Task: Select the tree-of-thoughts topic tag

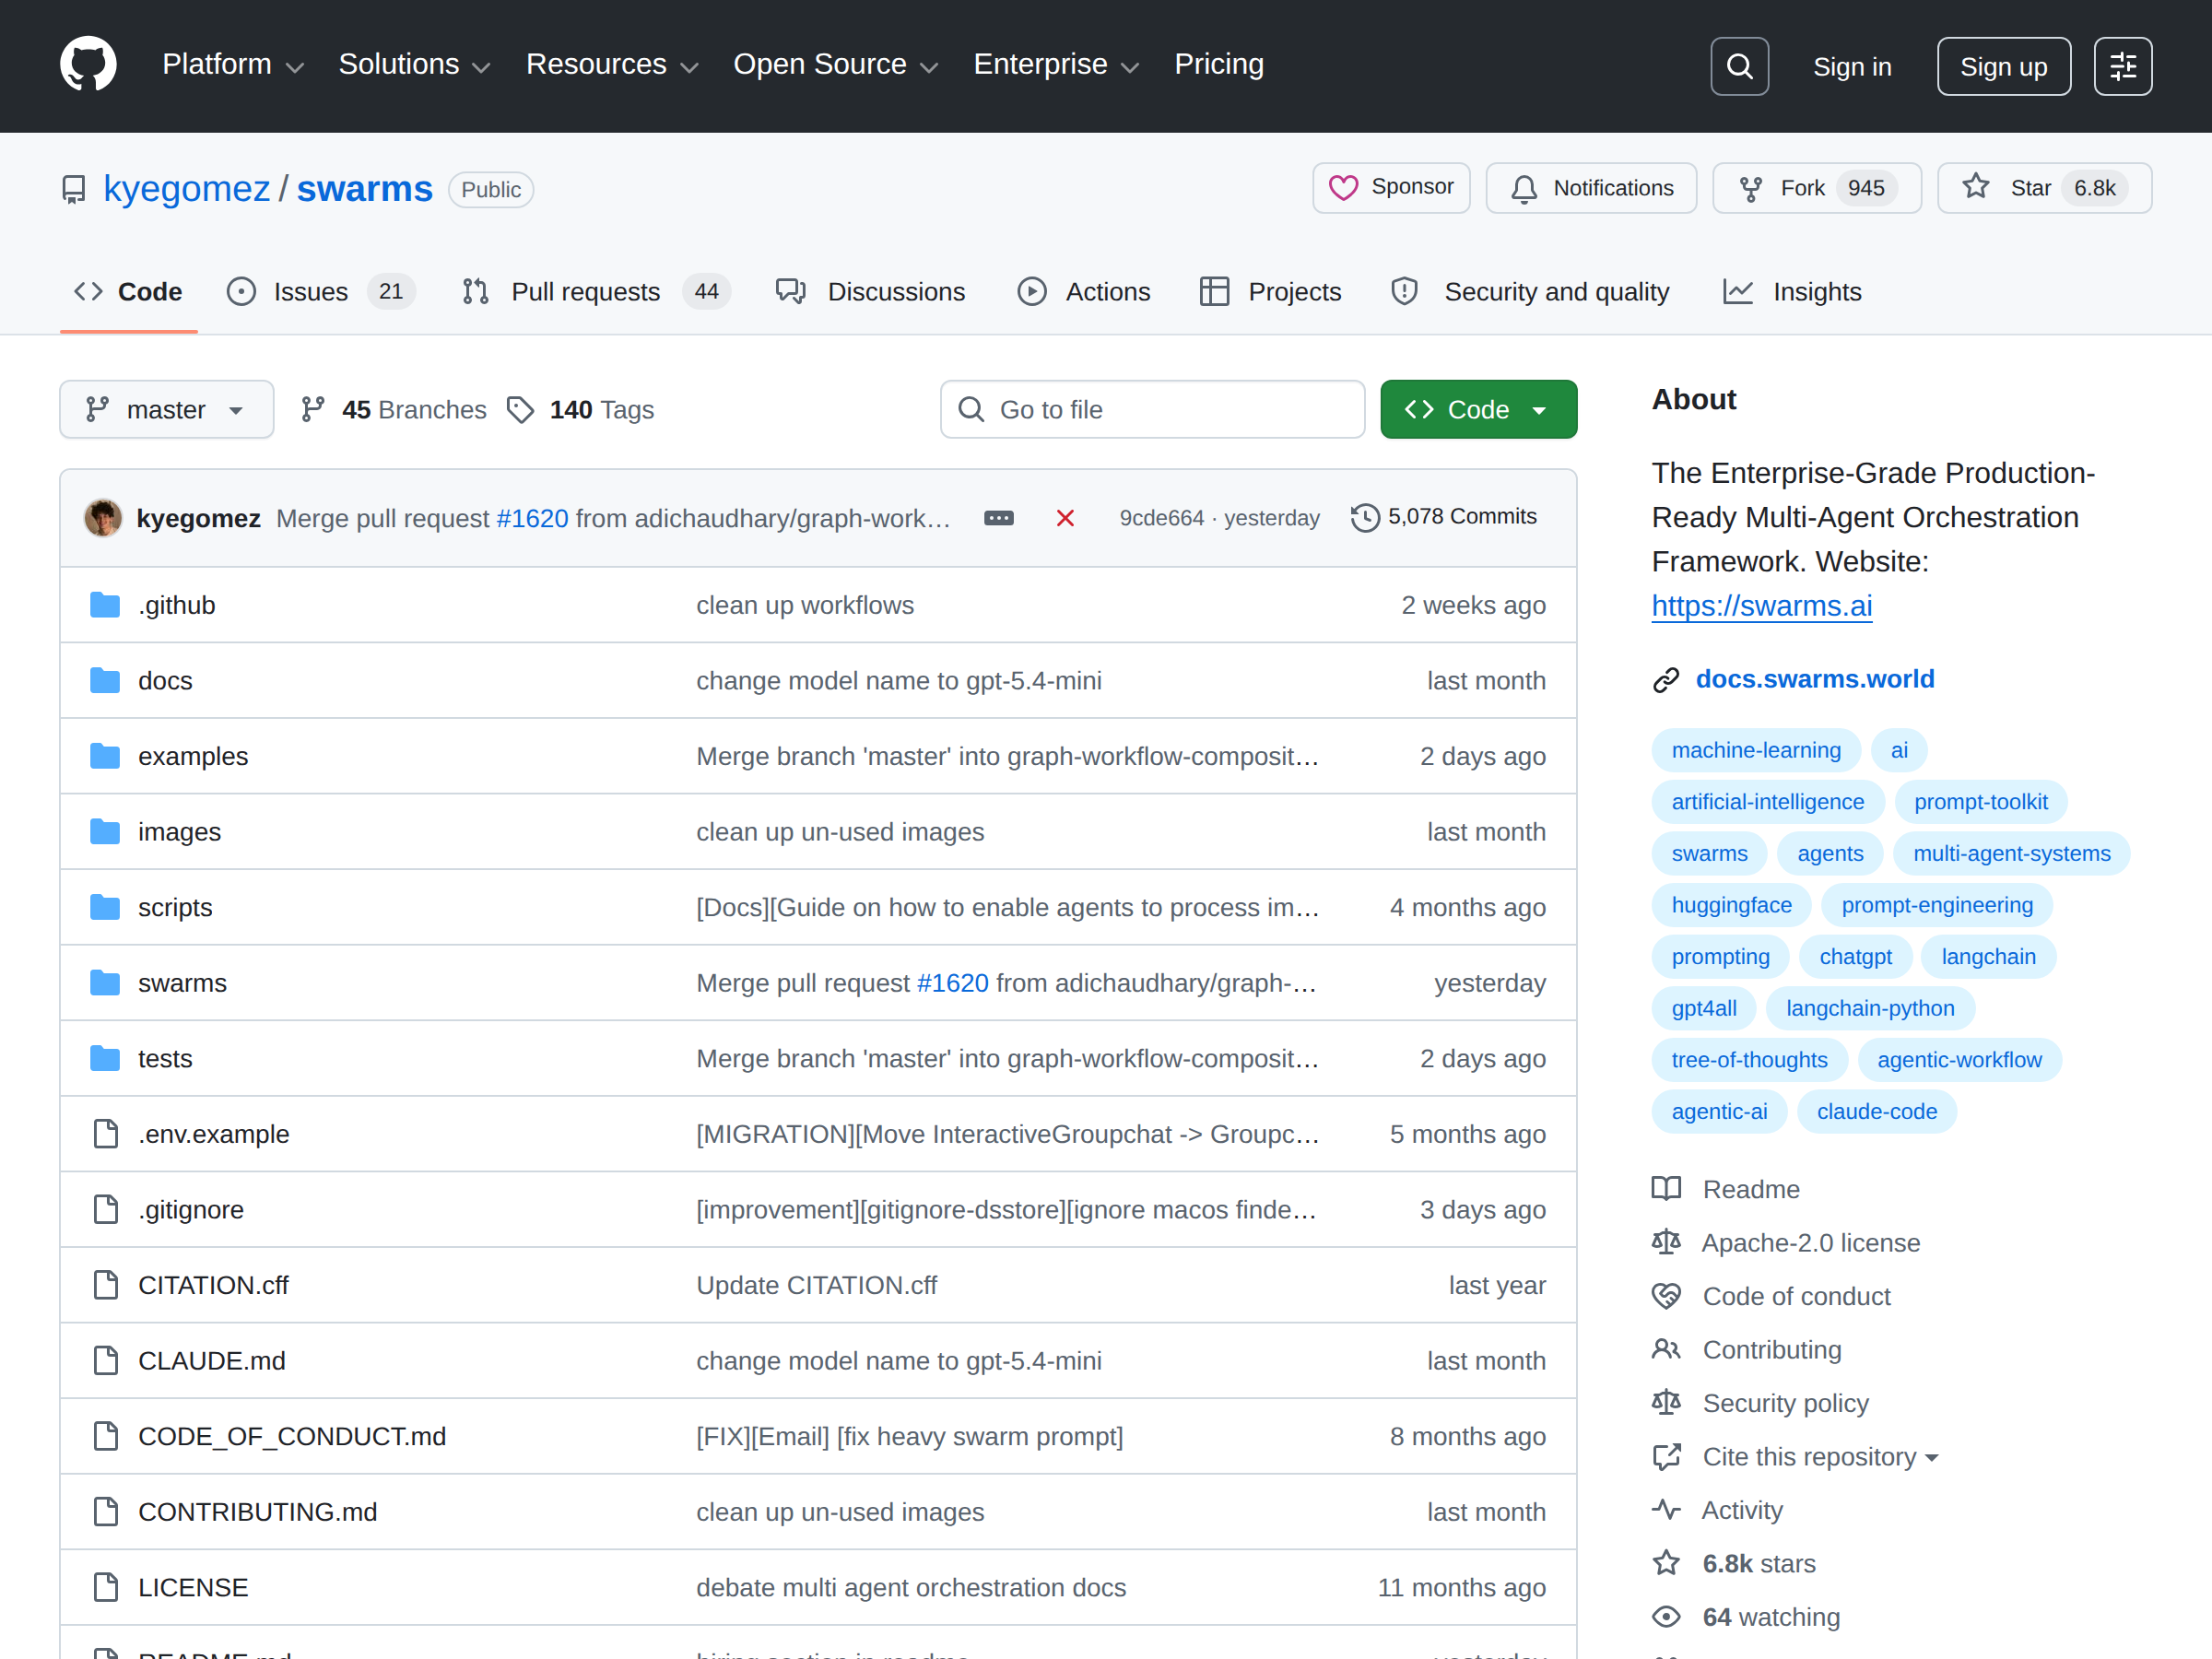Action: click(x=1749, y=1060)
